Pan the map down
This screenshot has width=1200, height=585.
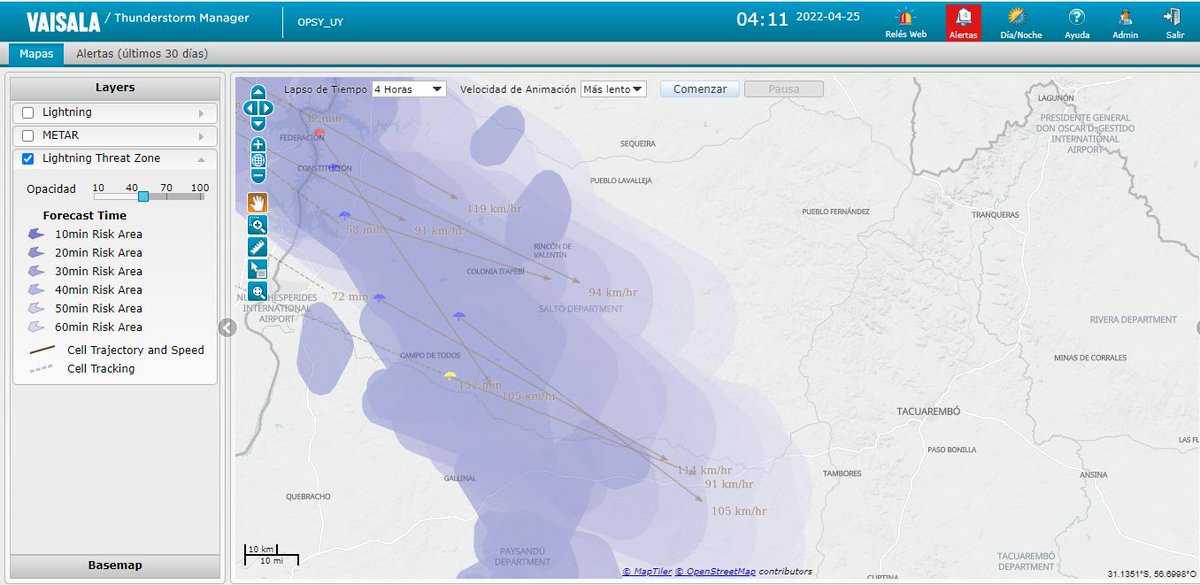[258, 124]
